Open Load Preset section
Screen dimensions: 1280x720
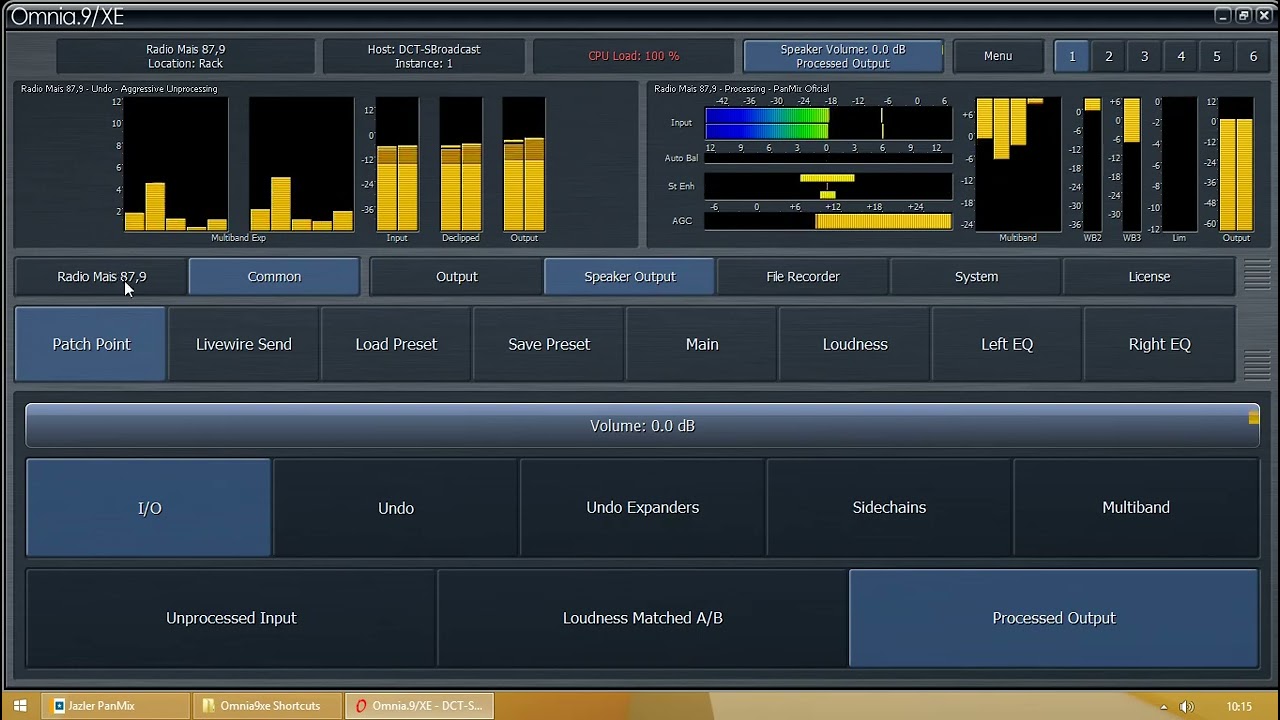point(396,344)
